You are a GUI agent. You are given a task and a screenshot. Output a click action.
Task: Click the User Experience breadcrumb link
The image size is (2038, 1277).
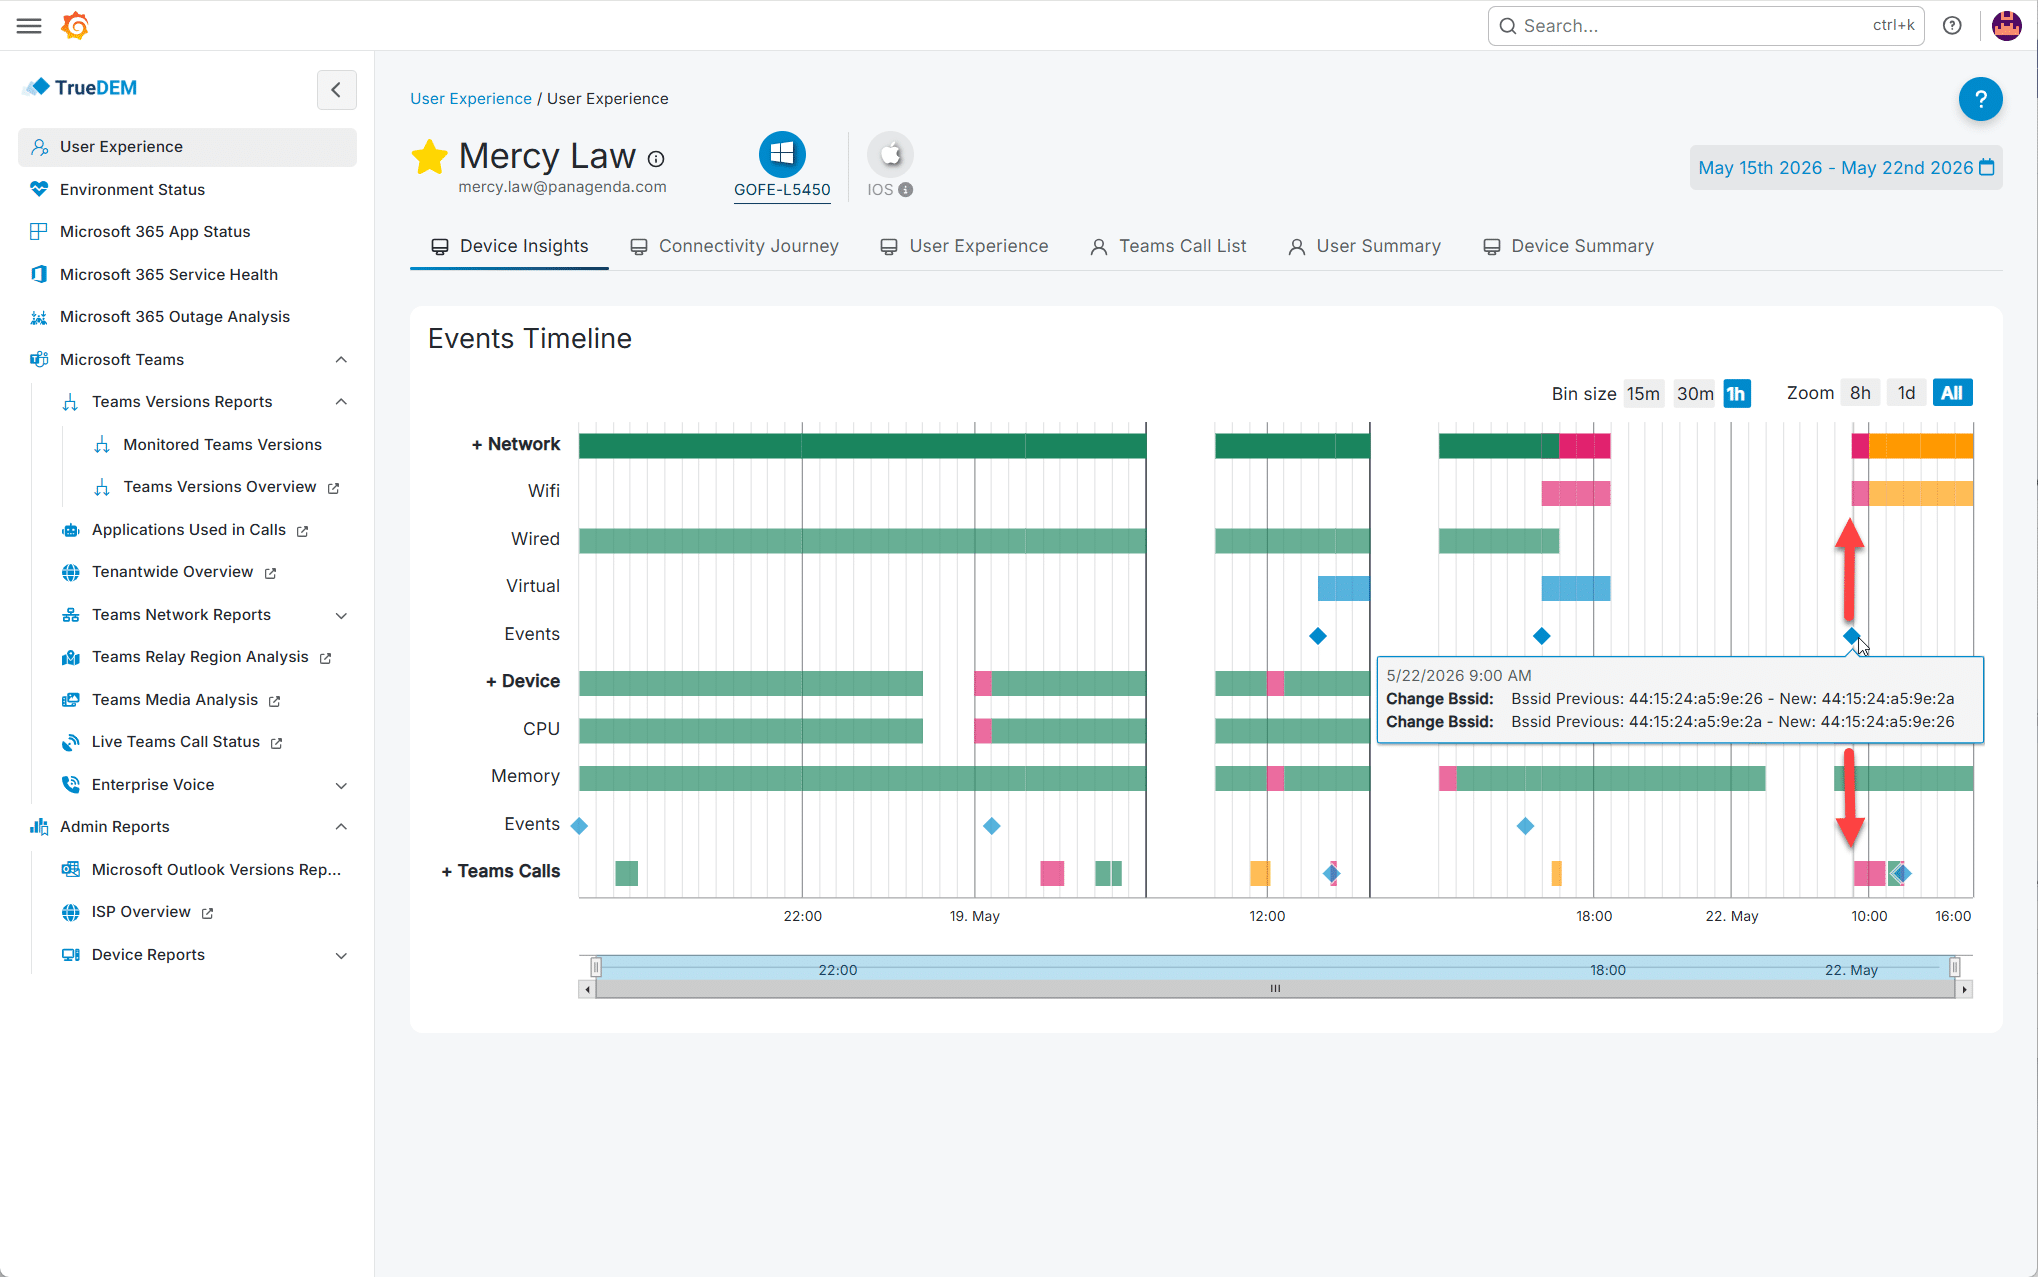[x=471, y=98]
